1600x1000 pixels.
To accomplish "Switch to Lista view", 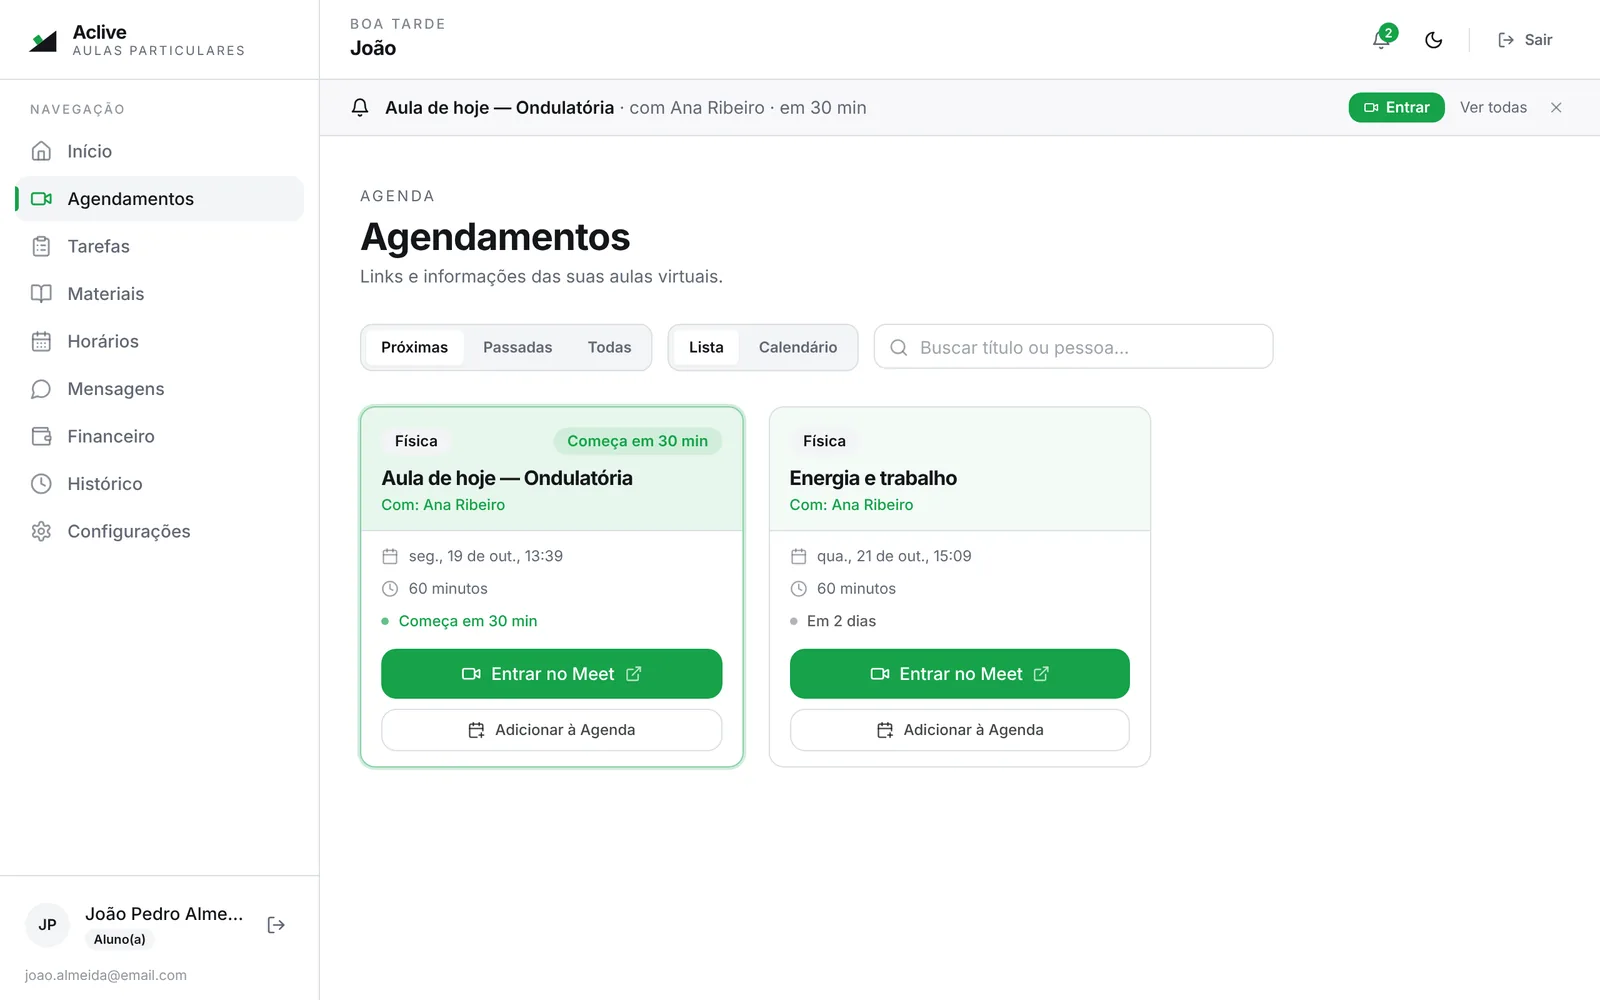I will (x=706, y=347).
